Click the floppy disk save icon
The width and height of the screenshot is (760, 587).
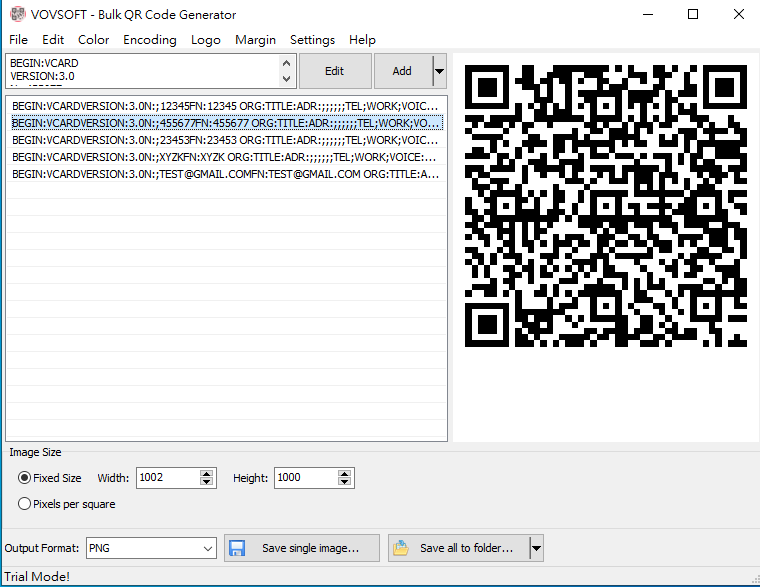coord(238,548)
